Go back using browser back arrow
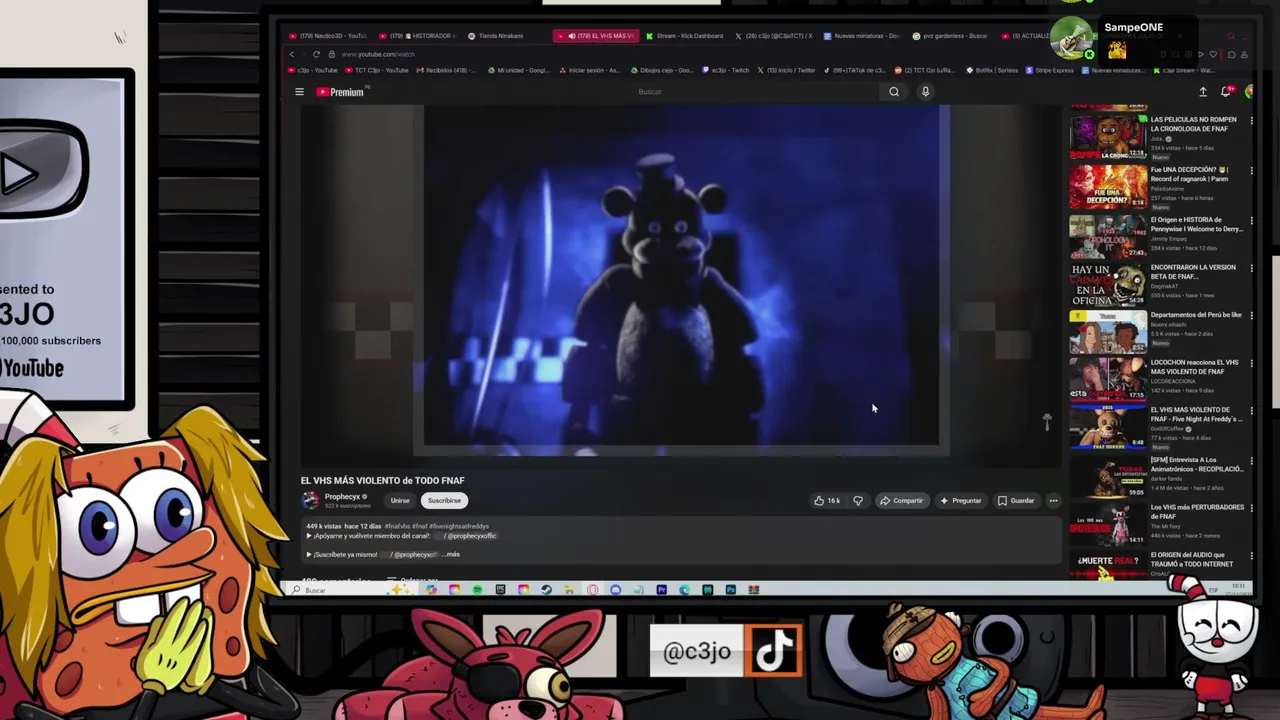This screenshot has width=1280, height=720. coord(292,54)
